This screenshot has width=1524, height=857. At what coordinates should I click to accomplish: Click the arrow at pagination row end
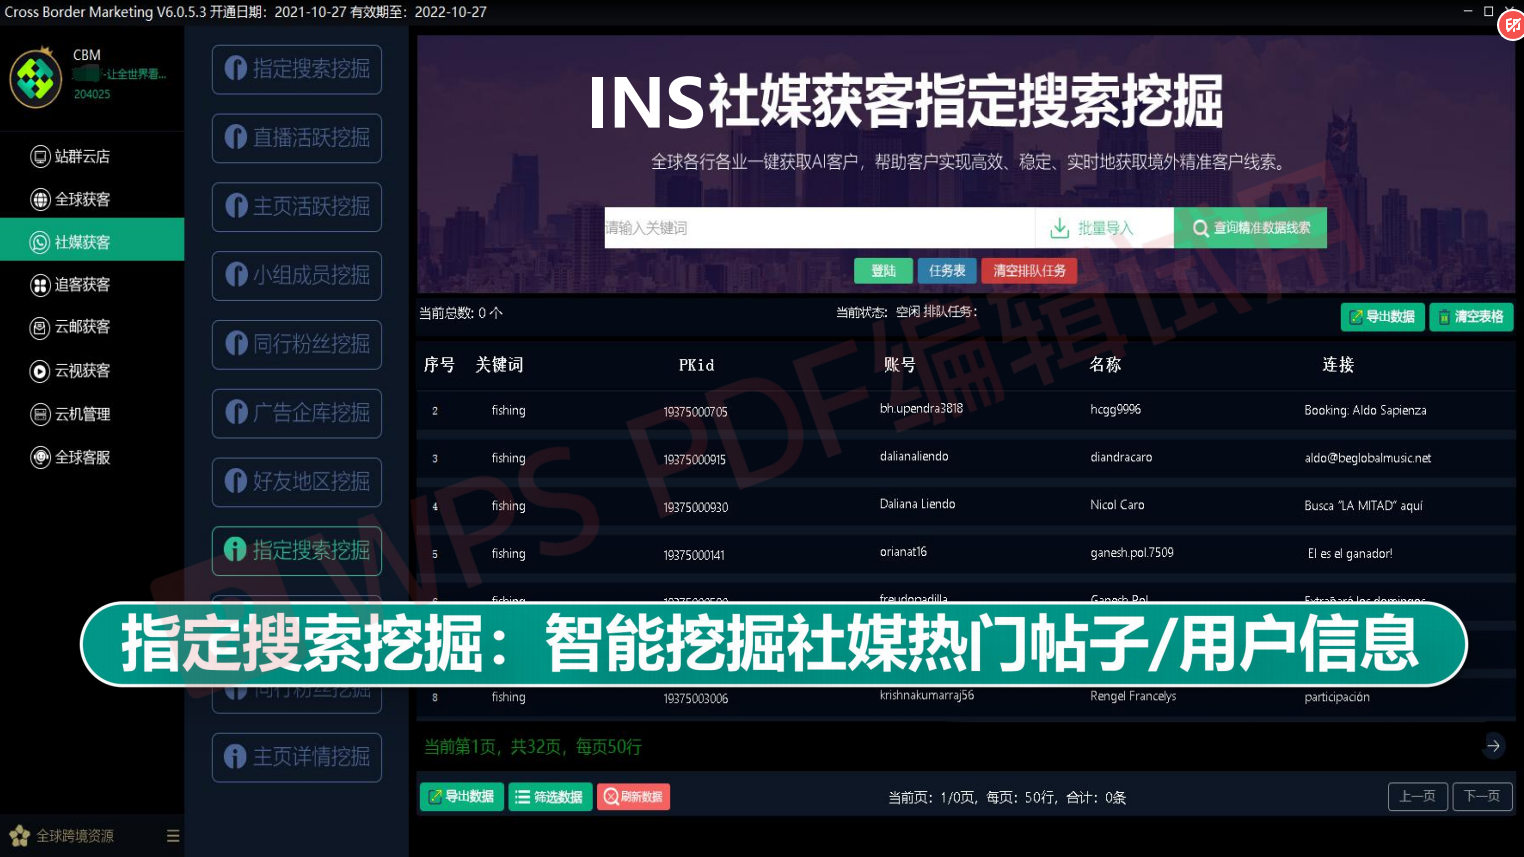(1493, 746)
